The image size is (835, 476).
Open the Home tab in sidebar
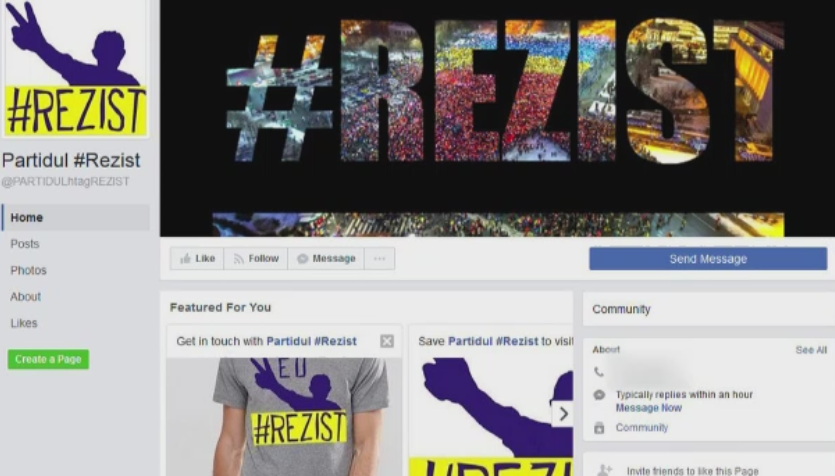(x=76, y=217)
